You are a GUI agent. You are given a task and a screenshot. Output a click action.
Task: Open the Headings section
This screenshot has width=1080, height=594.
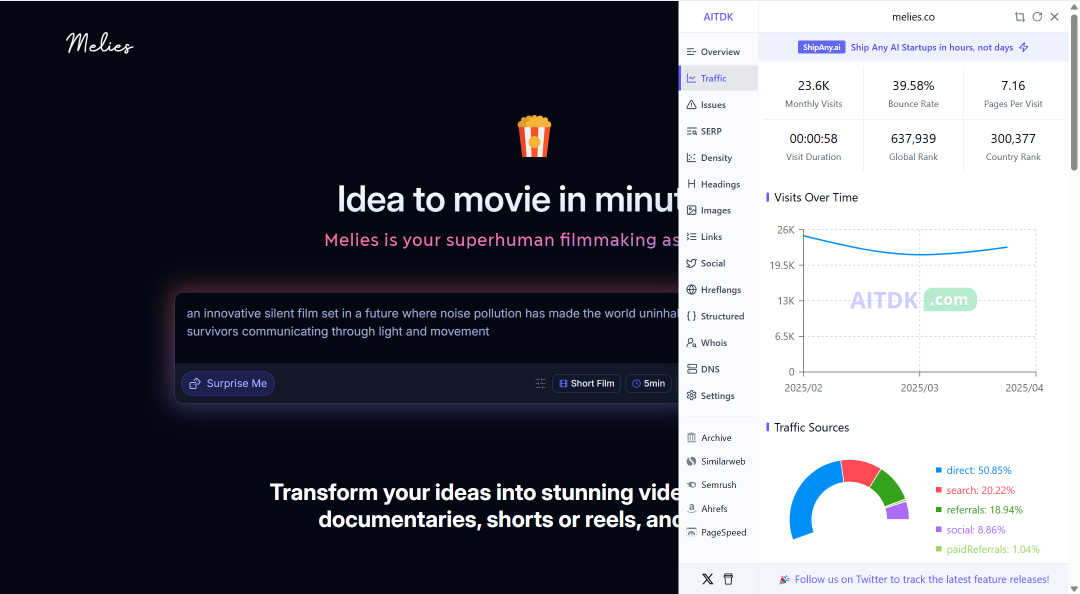pos(718,184)
